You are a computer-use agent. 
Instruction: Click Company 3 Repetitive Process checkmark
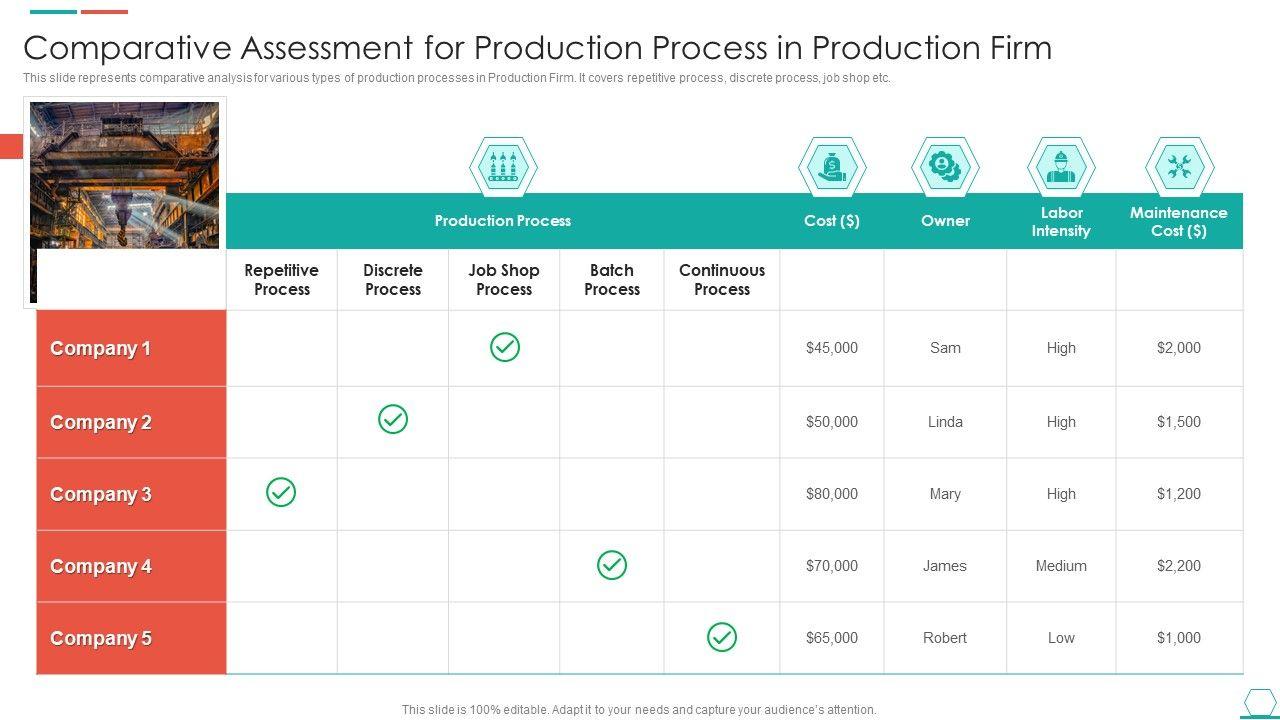(281, 492)
